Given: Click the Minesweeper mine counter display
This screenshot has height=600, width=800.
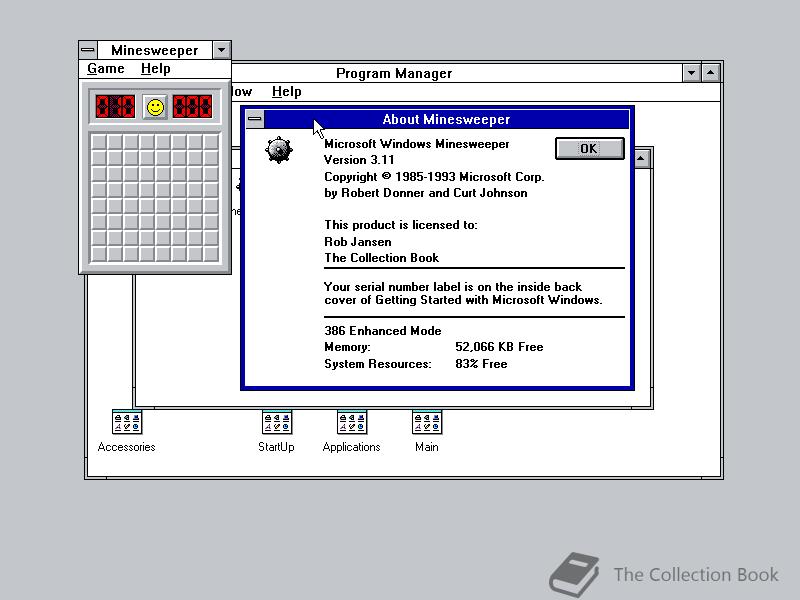Looking at the screenshot, I should (115, 107).
